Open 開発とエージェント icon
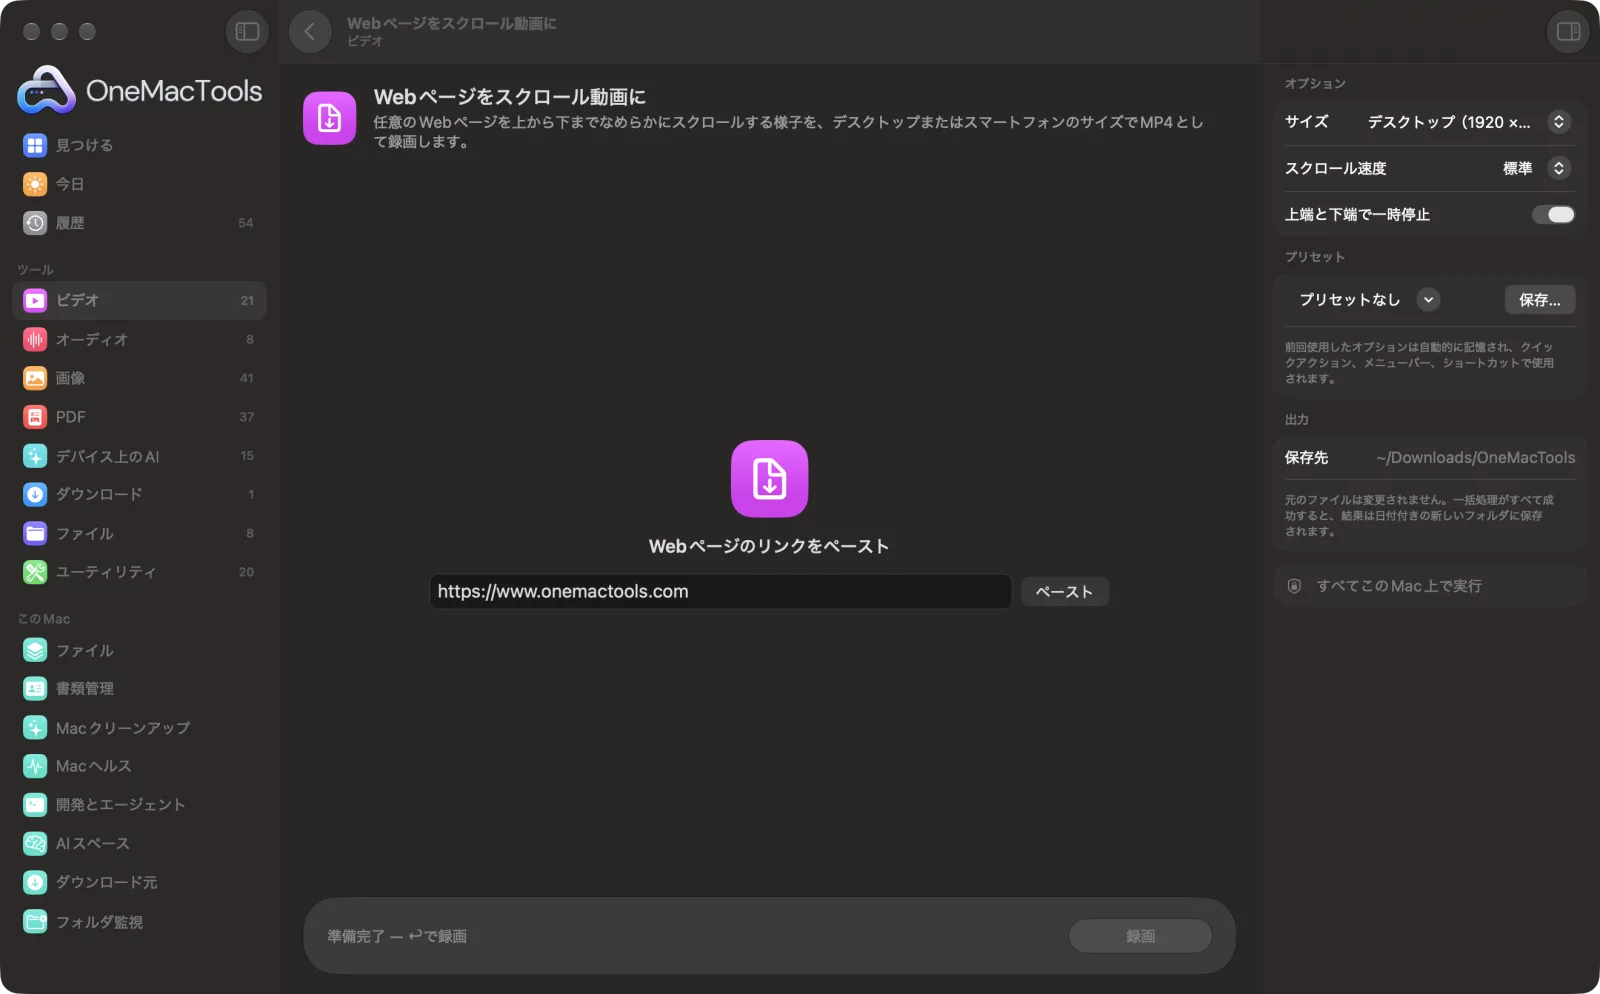Viewport: 1600px width, 994px height. [x=35, y=805]
